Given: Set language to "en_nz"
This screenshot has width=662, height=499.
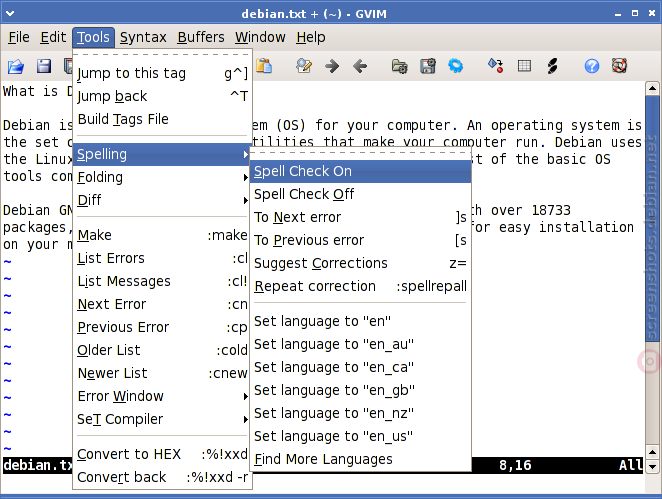Looking at the screenshot, I should [x=360, y=413].
